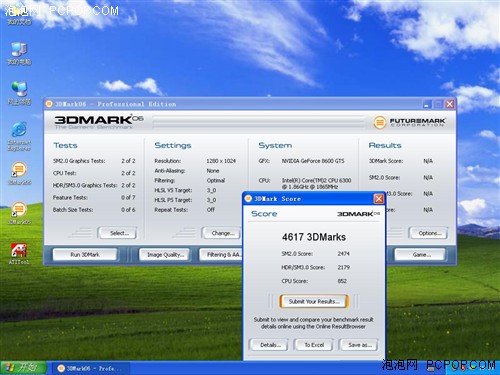Click the Intel Core 2 CPU 6300 text
This screenshot has width=500, height=375.
click(316, 183)
